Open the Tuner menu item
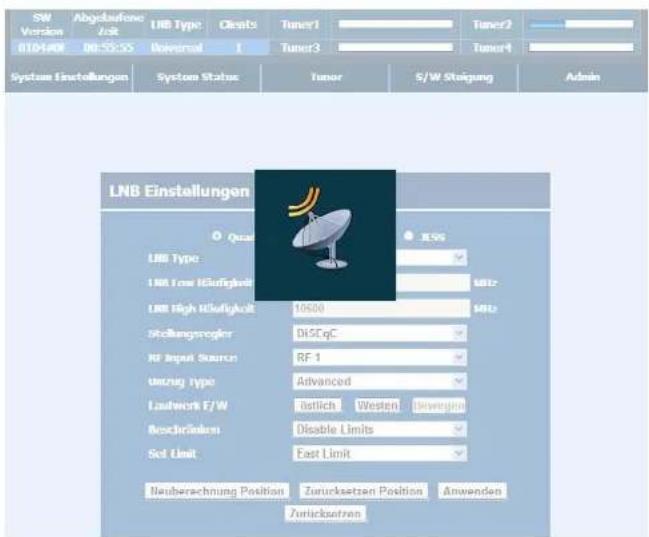Screen dimensions: 649x537 (326, 77)
